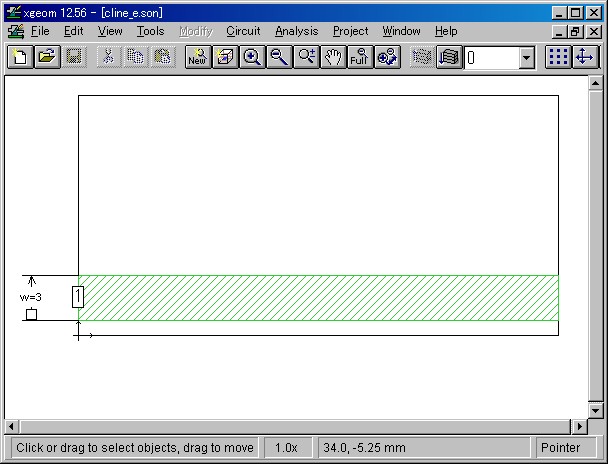The width and height of the screenshot is (608, 464).
Task: Click the xgeom title bar application icon
Action: (13, 12)
